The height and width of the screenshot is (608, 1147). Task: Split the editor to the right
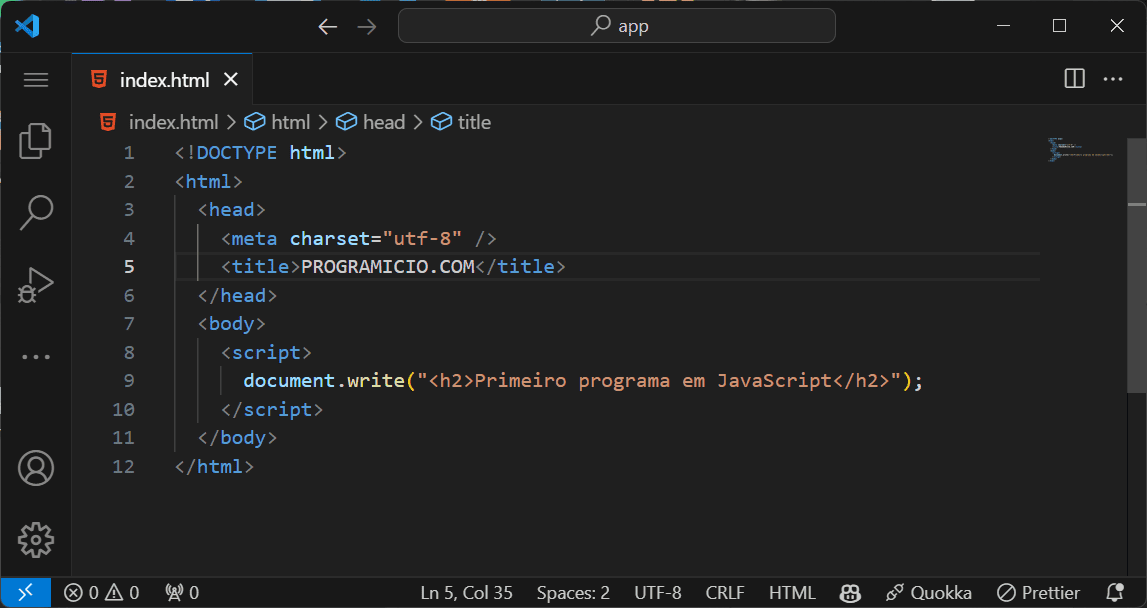pyautogui.click(x=1075, y=79)
